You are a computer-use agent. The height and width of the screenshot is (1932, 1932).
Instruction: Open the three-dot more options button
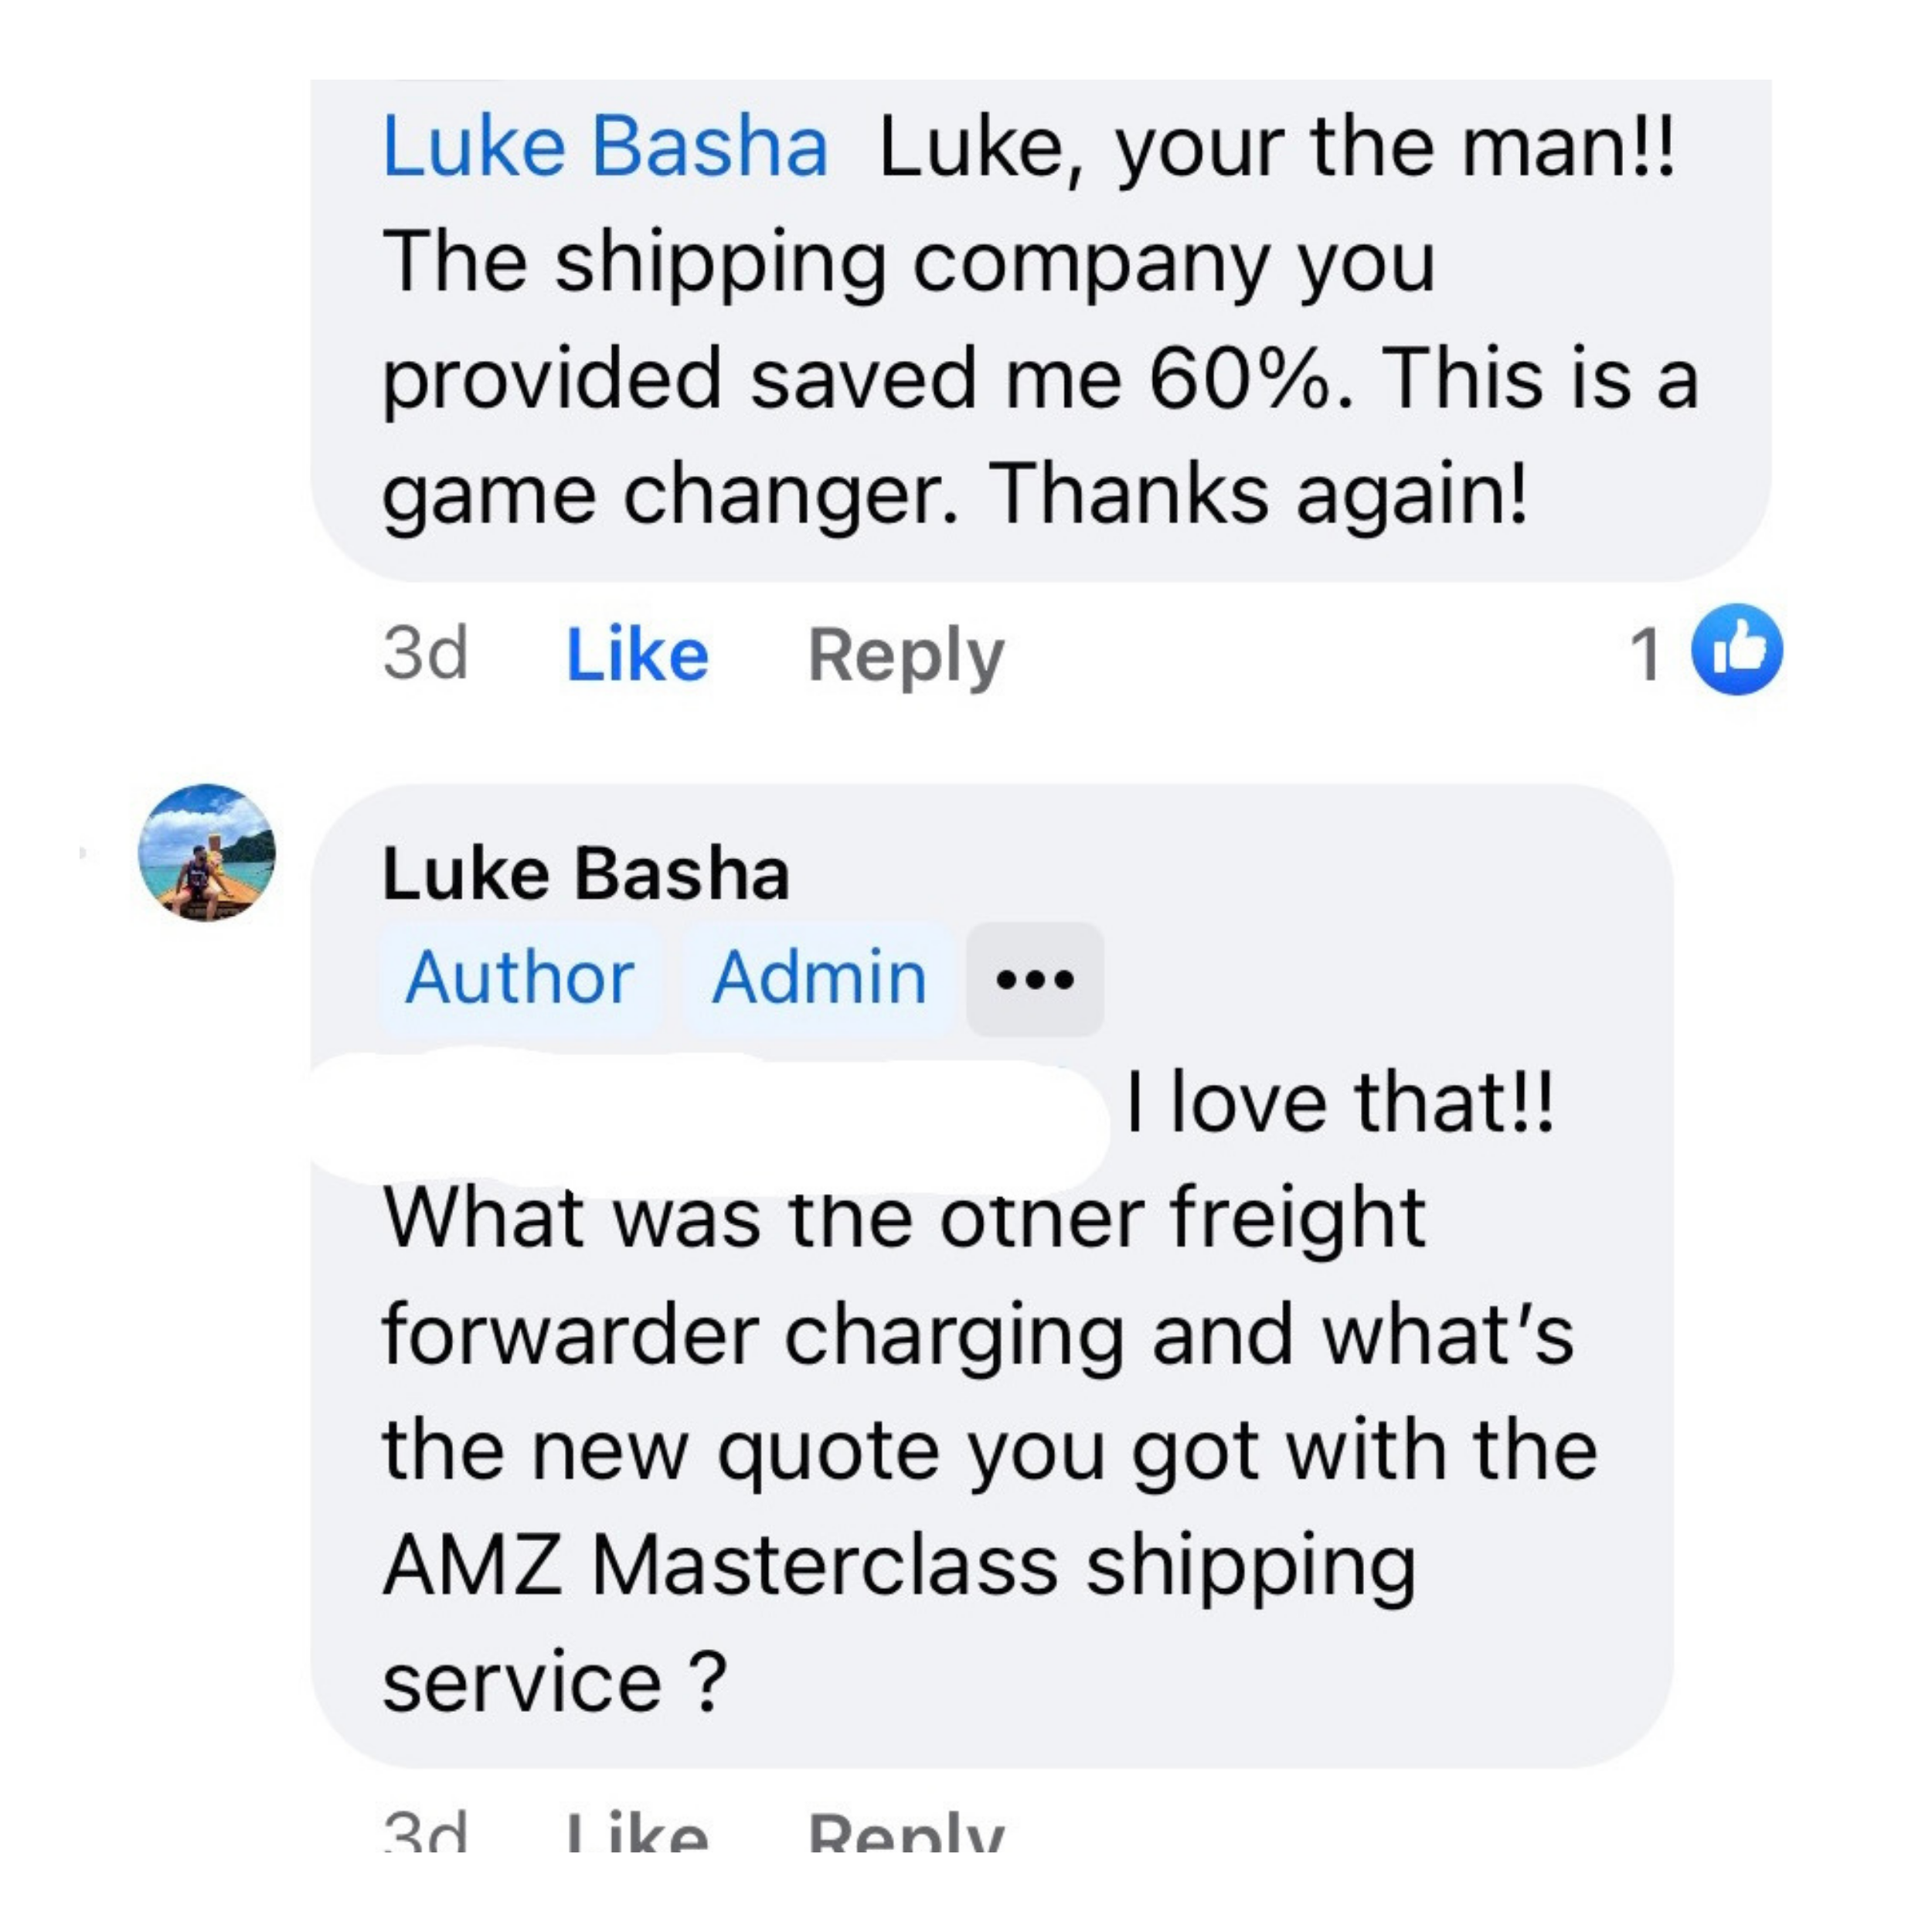point(1035,979)
